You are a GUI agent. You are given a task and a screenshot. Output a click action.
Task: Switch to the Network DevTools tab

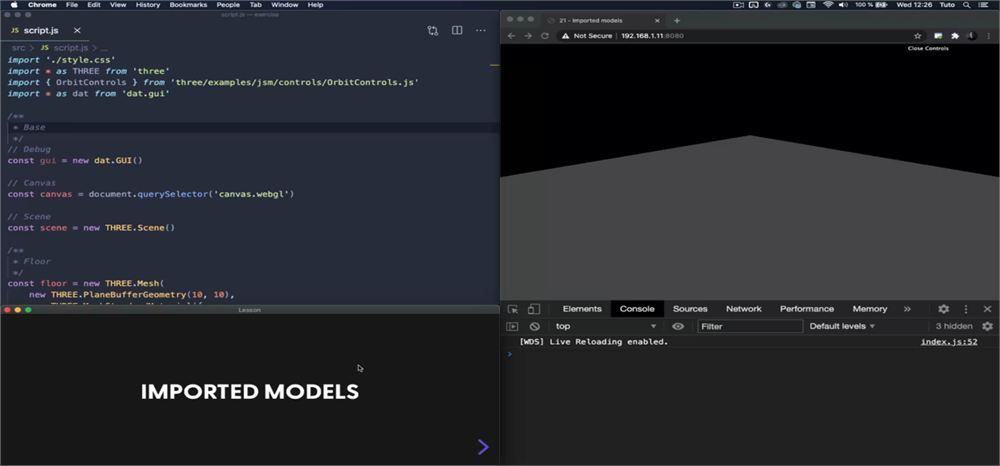point(744,309)
